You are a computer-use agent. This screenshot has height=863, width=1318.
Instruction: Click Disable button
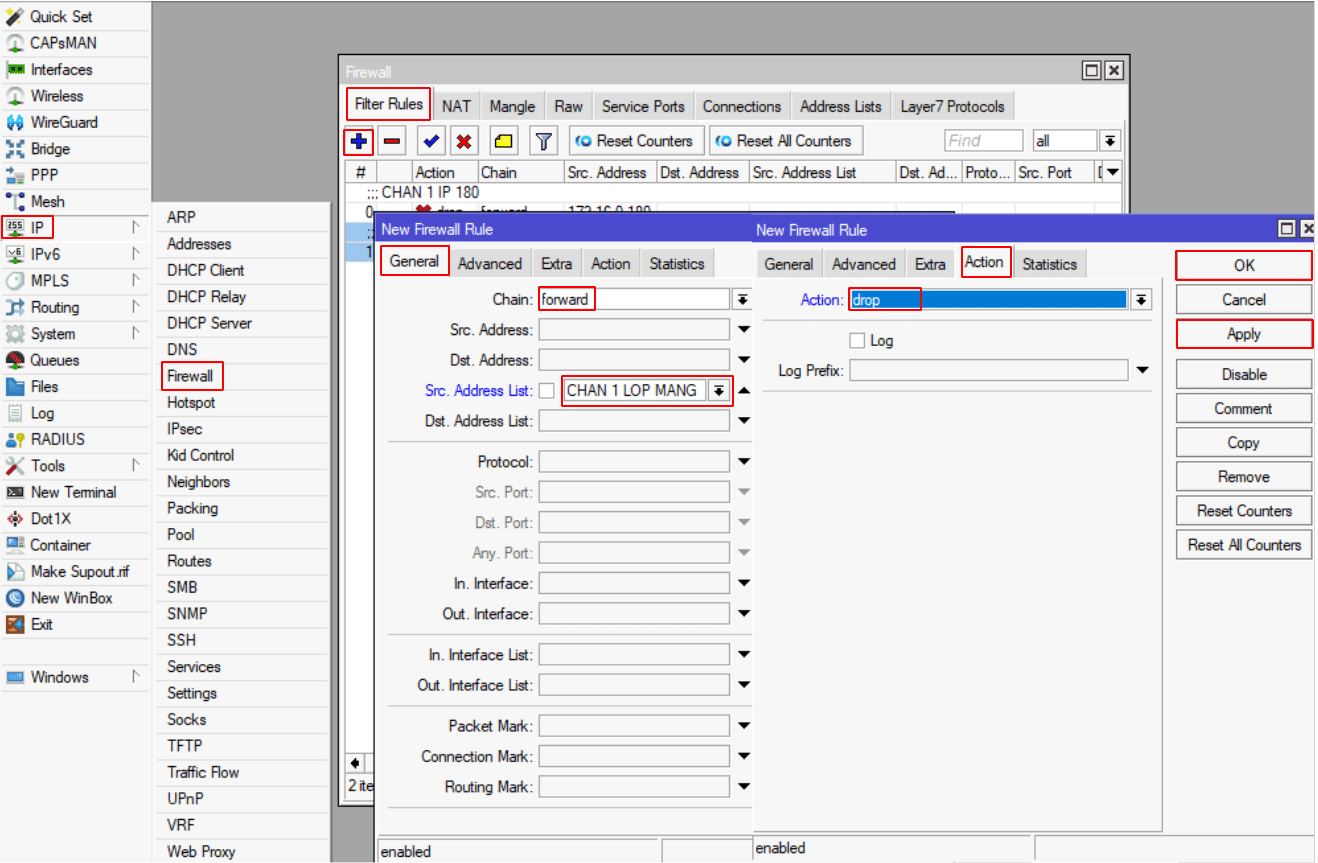point(1243,374)
